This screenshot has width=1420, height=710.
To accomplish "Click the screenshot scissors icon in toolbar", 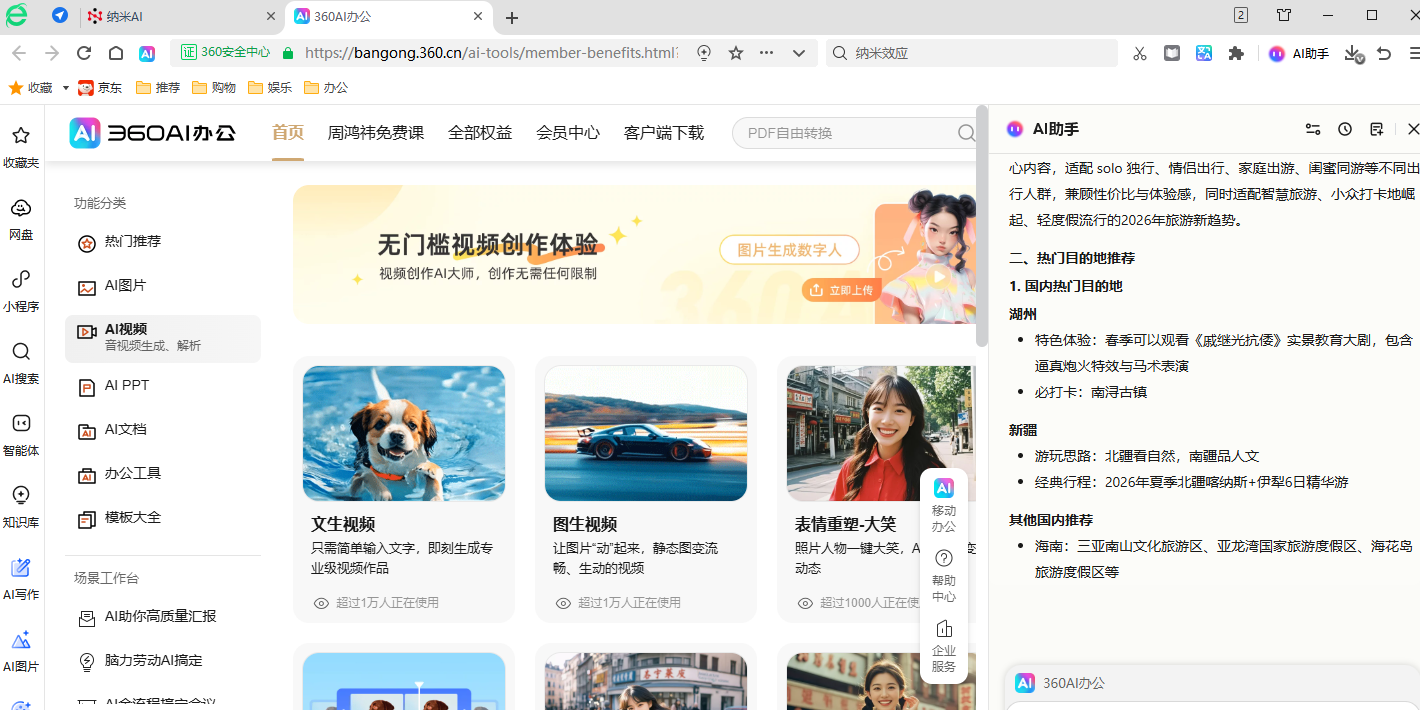I will (1140, 53).
